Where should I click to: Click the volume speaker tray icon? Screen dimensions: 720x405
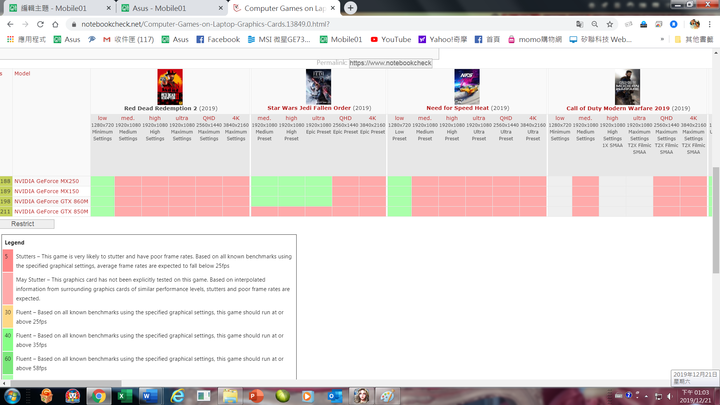(x=670, y=396)
